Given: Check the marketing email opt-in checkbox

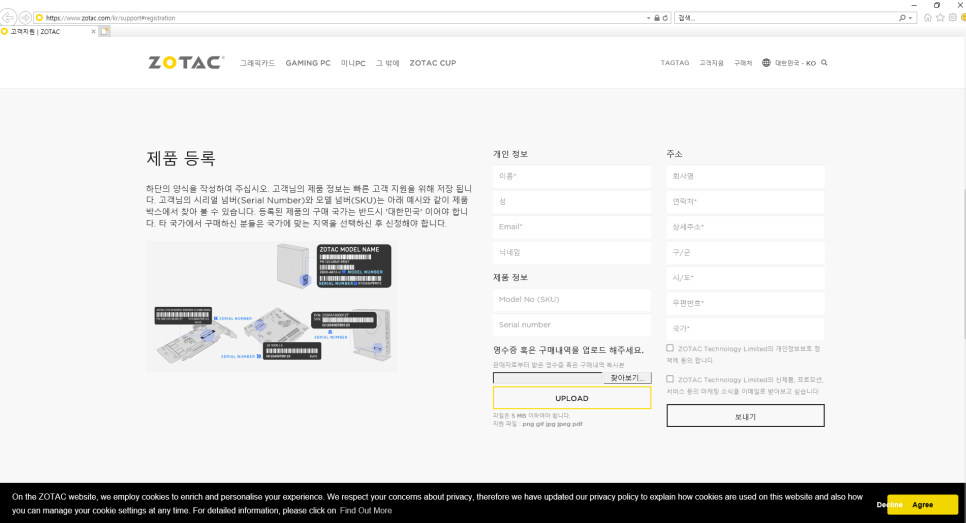Looking at the screenshot, I should (x=670, y=379).
